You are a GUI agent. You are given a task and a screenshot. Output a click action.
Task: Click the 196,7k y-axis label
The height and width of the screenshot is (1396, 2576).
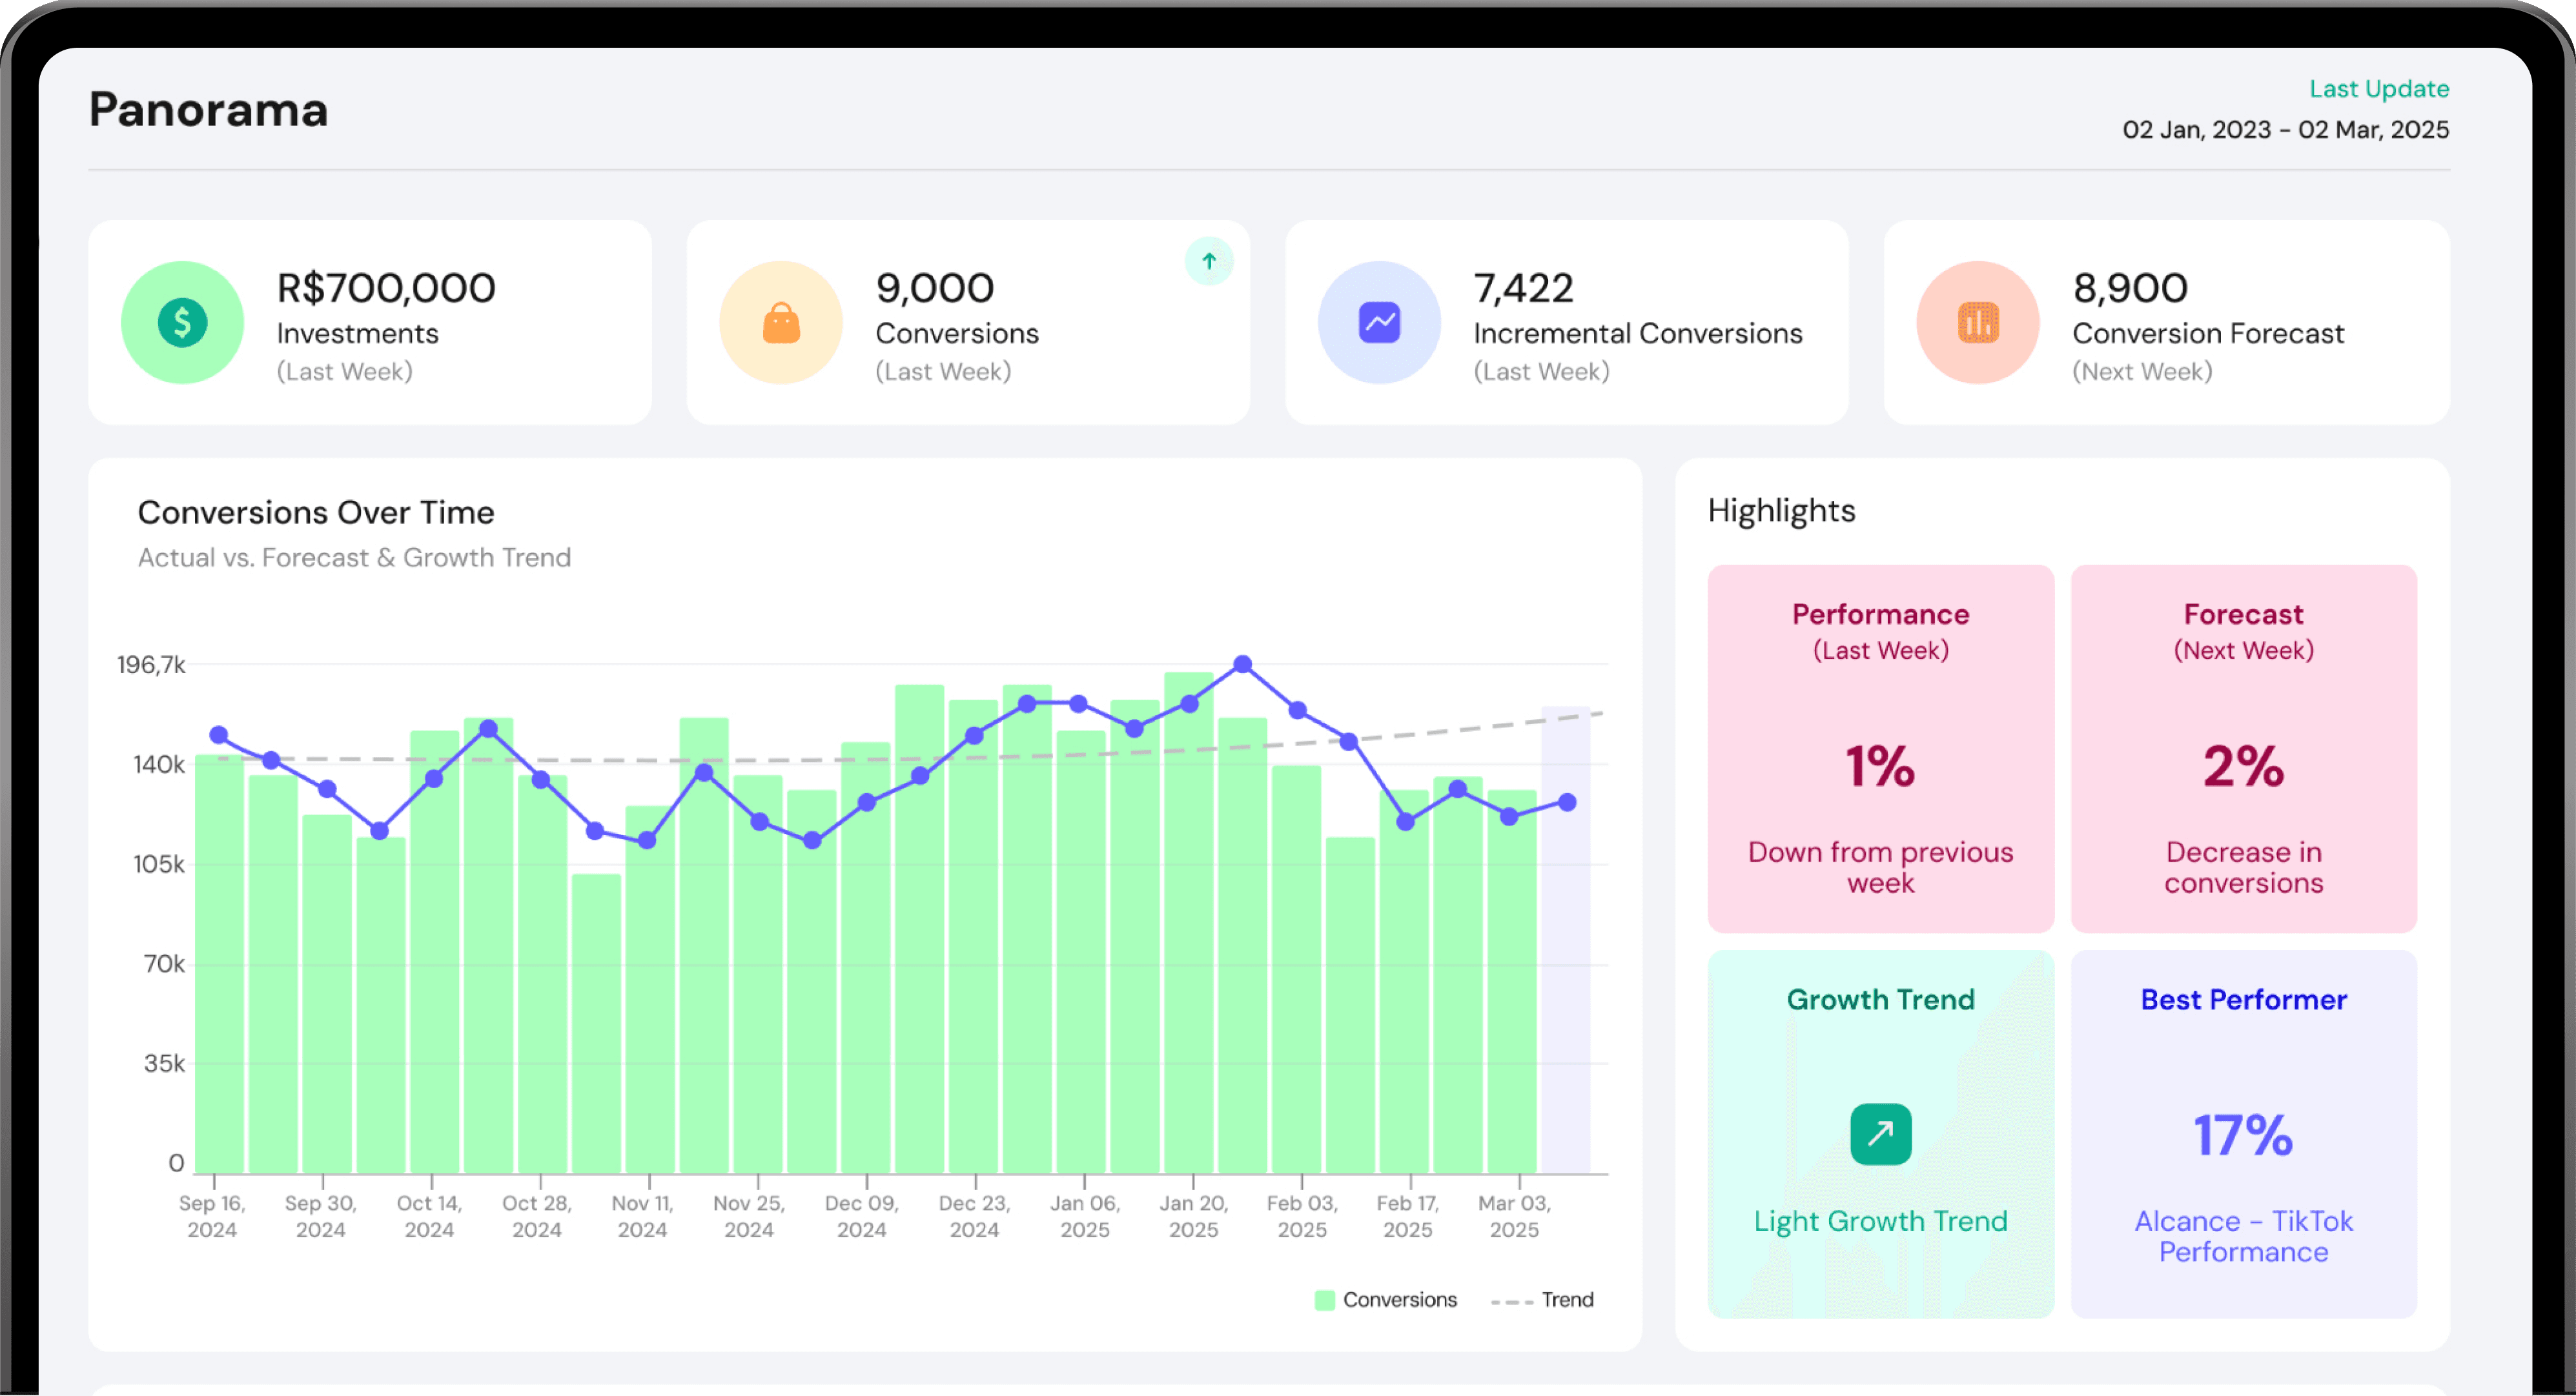pyautogui.click(x=151, y=665)
